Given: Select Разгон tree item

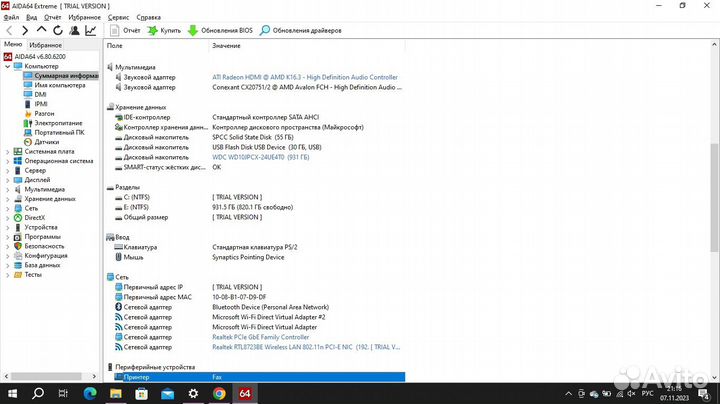Looking at the screenshot, I should 39,113.
